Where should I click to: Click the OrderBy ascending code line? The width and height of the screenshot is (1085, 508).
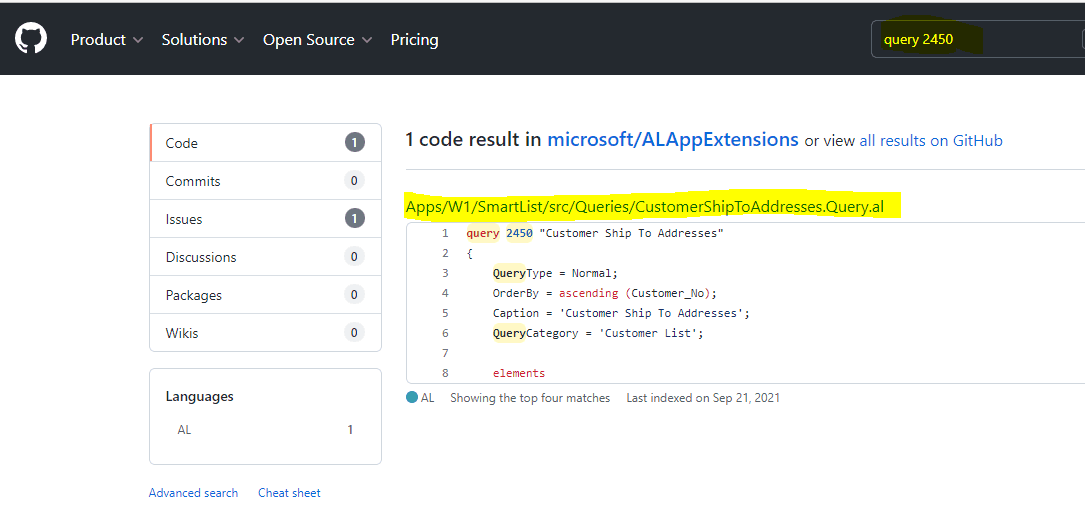pos(605,293)
